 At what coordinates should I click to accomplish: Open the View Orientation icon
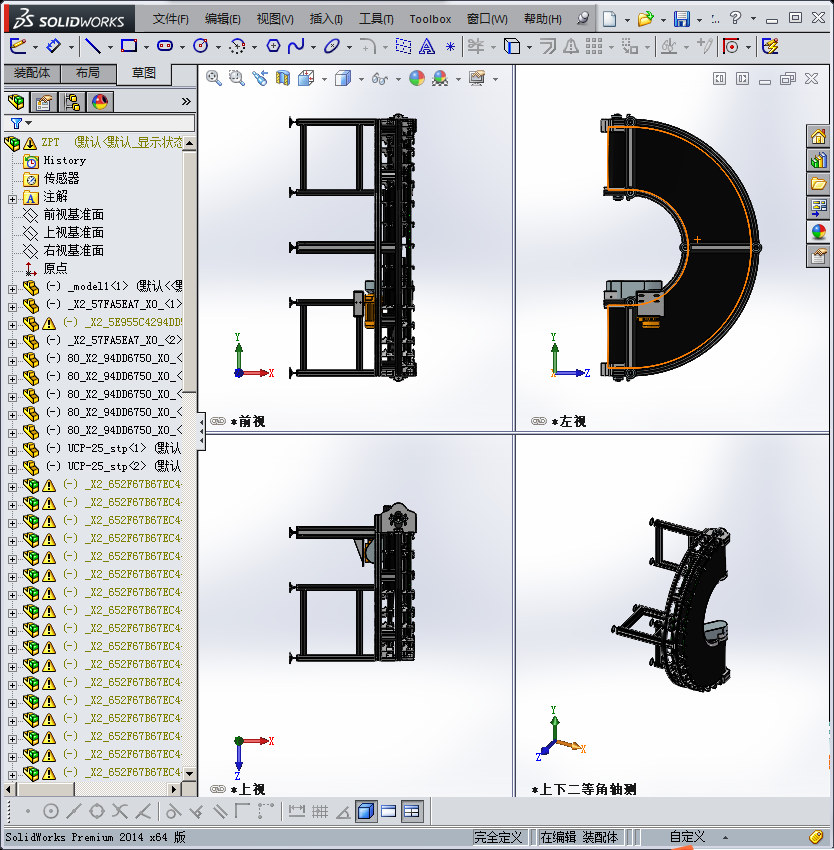tap(306, 79)
